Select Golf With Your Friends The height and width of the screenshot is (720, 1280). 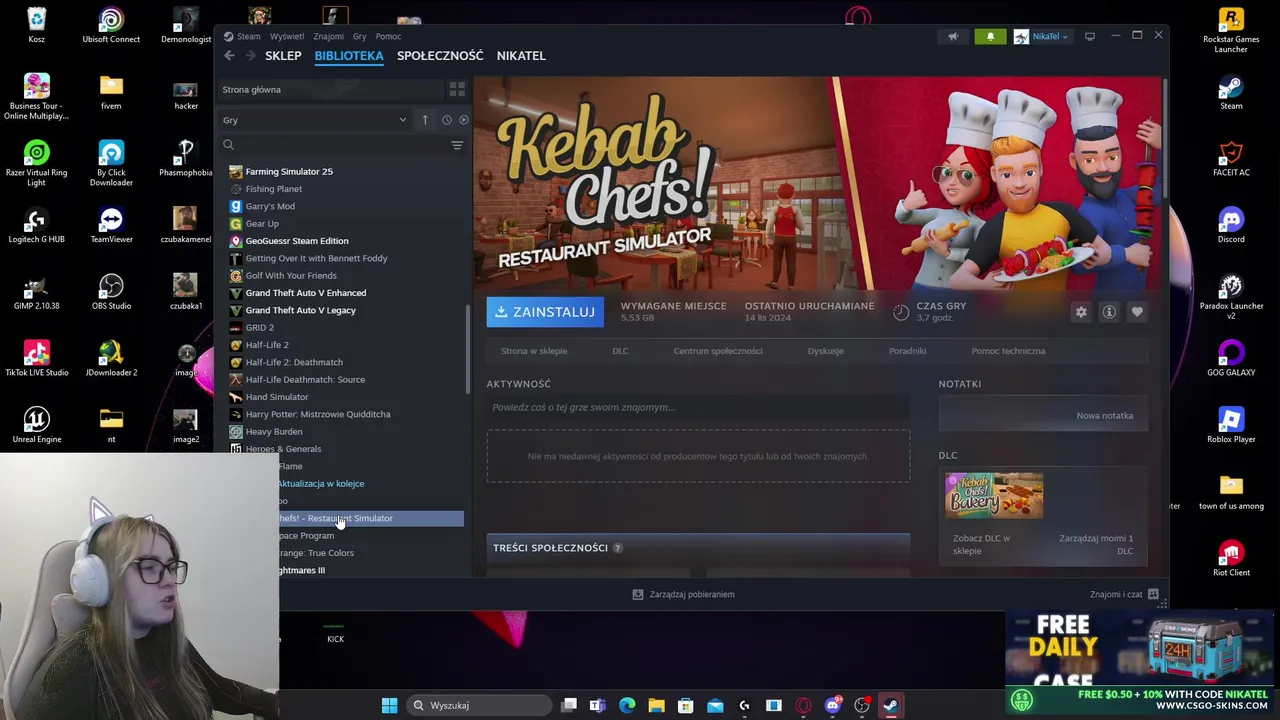coord(291,276)
